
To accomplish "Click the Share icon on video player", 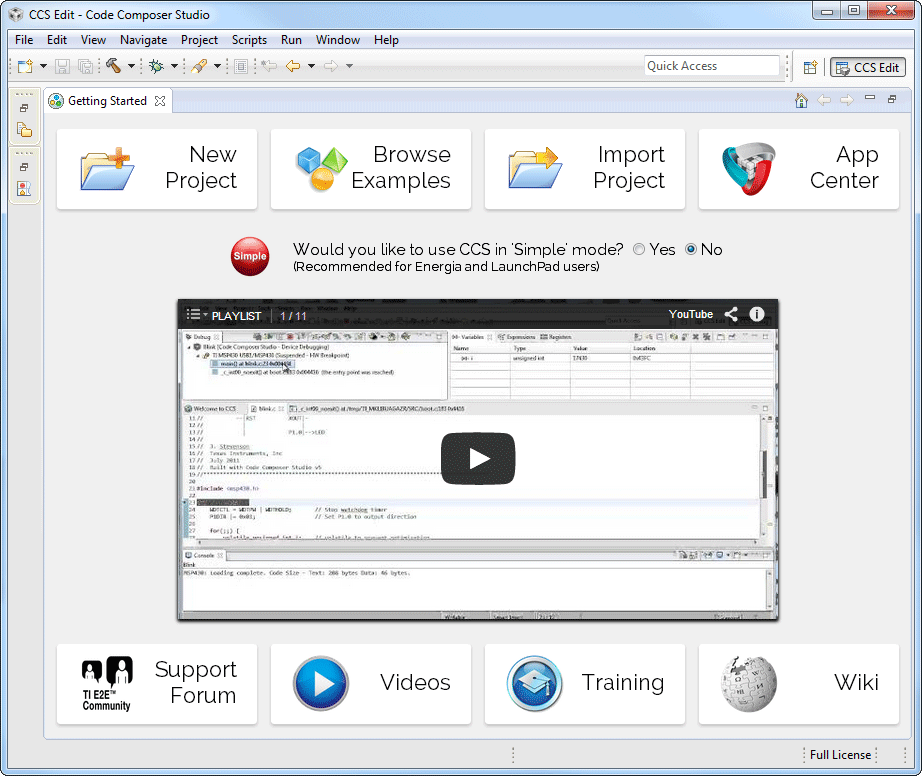I will click(x=731, y=314).
